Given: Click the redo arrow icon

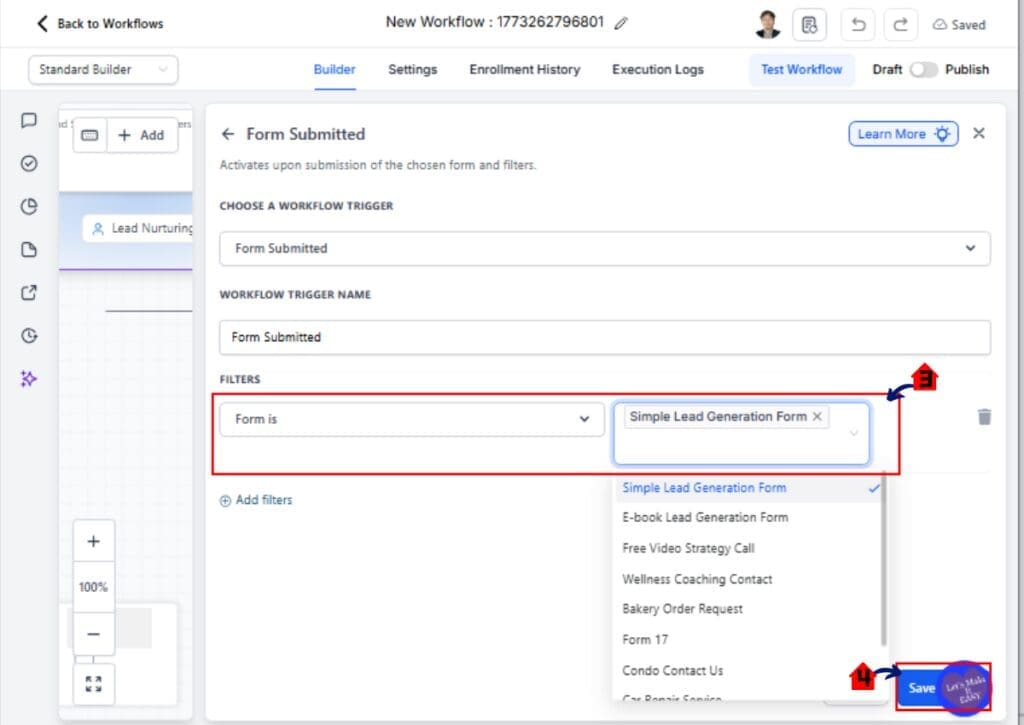Looking at the screenshot, I should pos(901,25).
